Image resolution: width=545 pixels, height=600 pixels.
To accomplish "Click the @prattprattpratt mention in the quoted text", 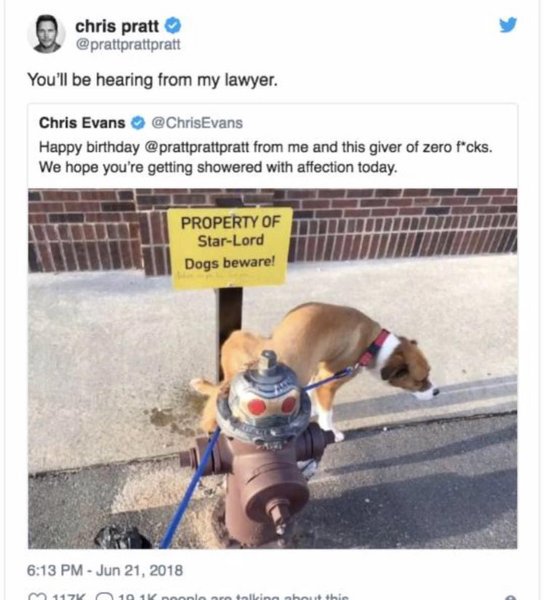I will click(197, 147).
